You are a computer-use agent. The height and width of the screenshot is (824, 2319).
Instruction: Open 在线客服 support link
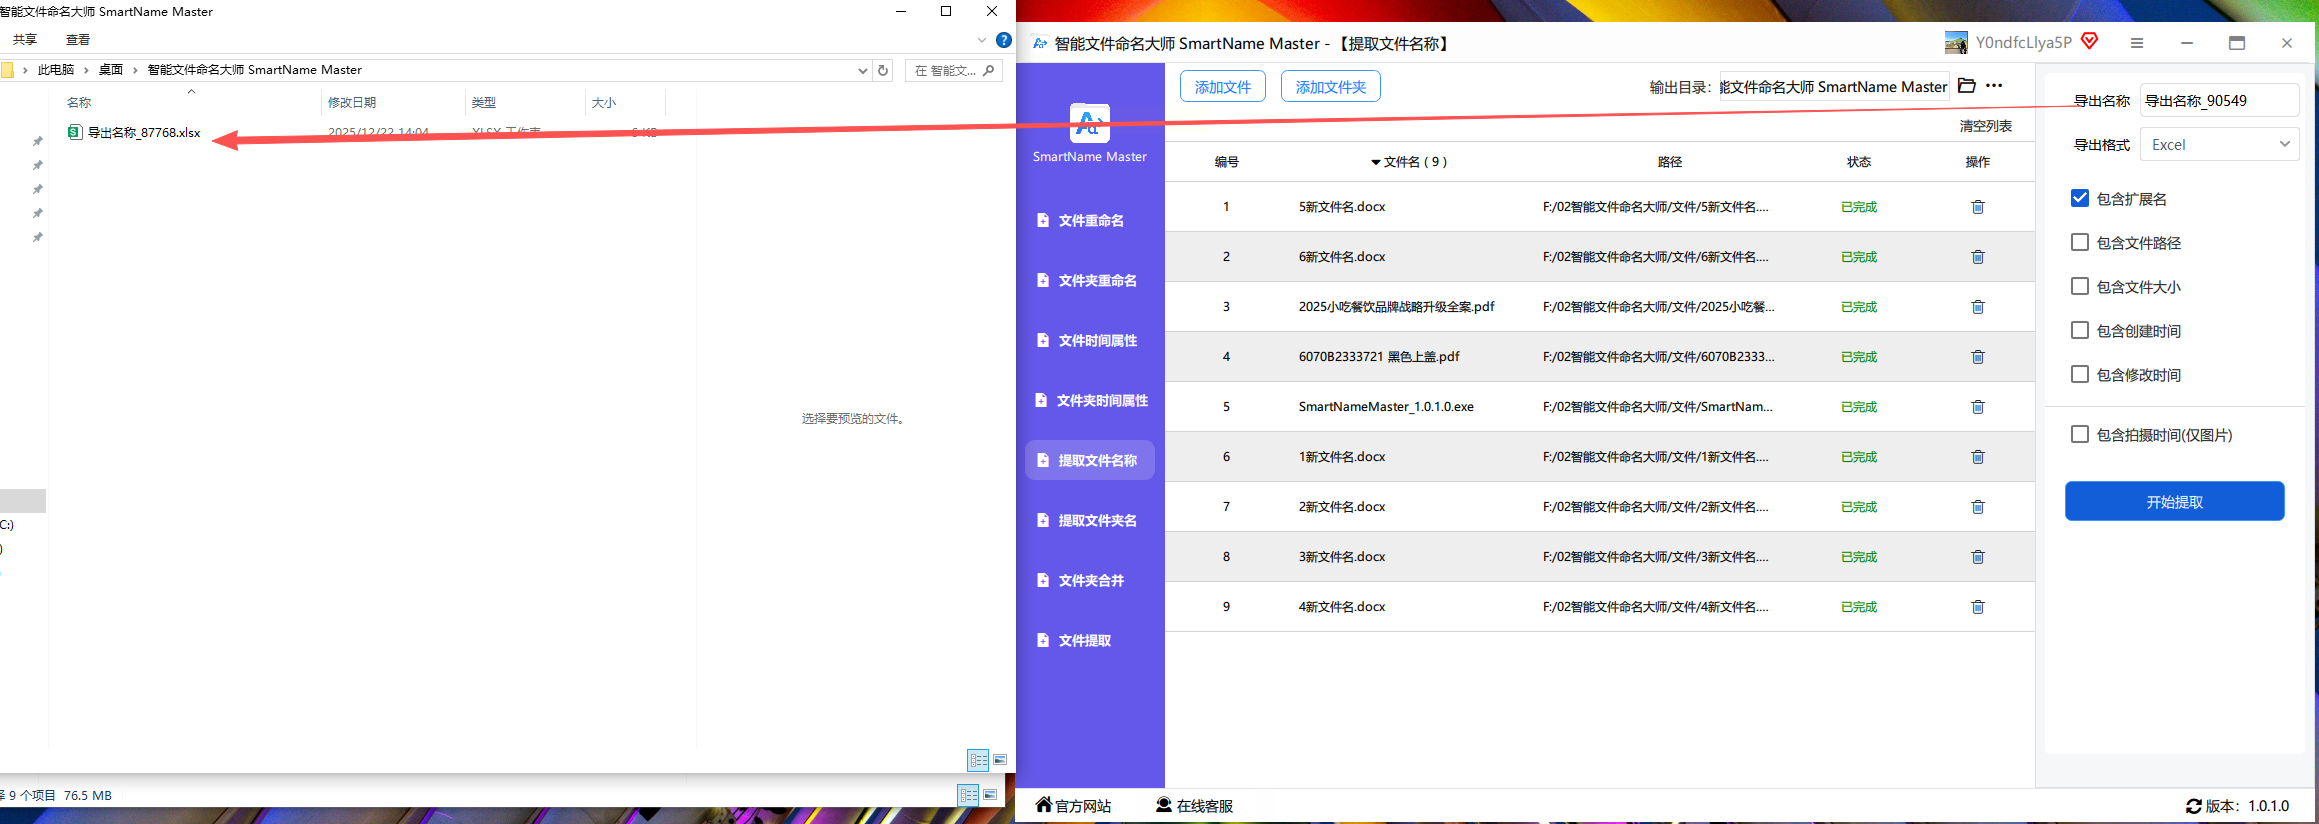(1195, 806)
